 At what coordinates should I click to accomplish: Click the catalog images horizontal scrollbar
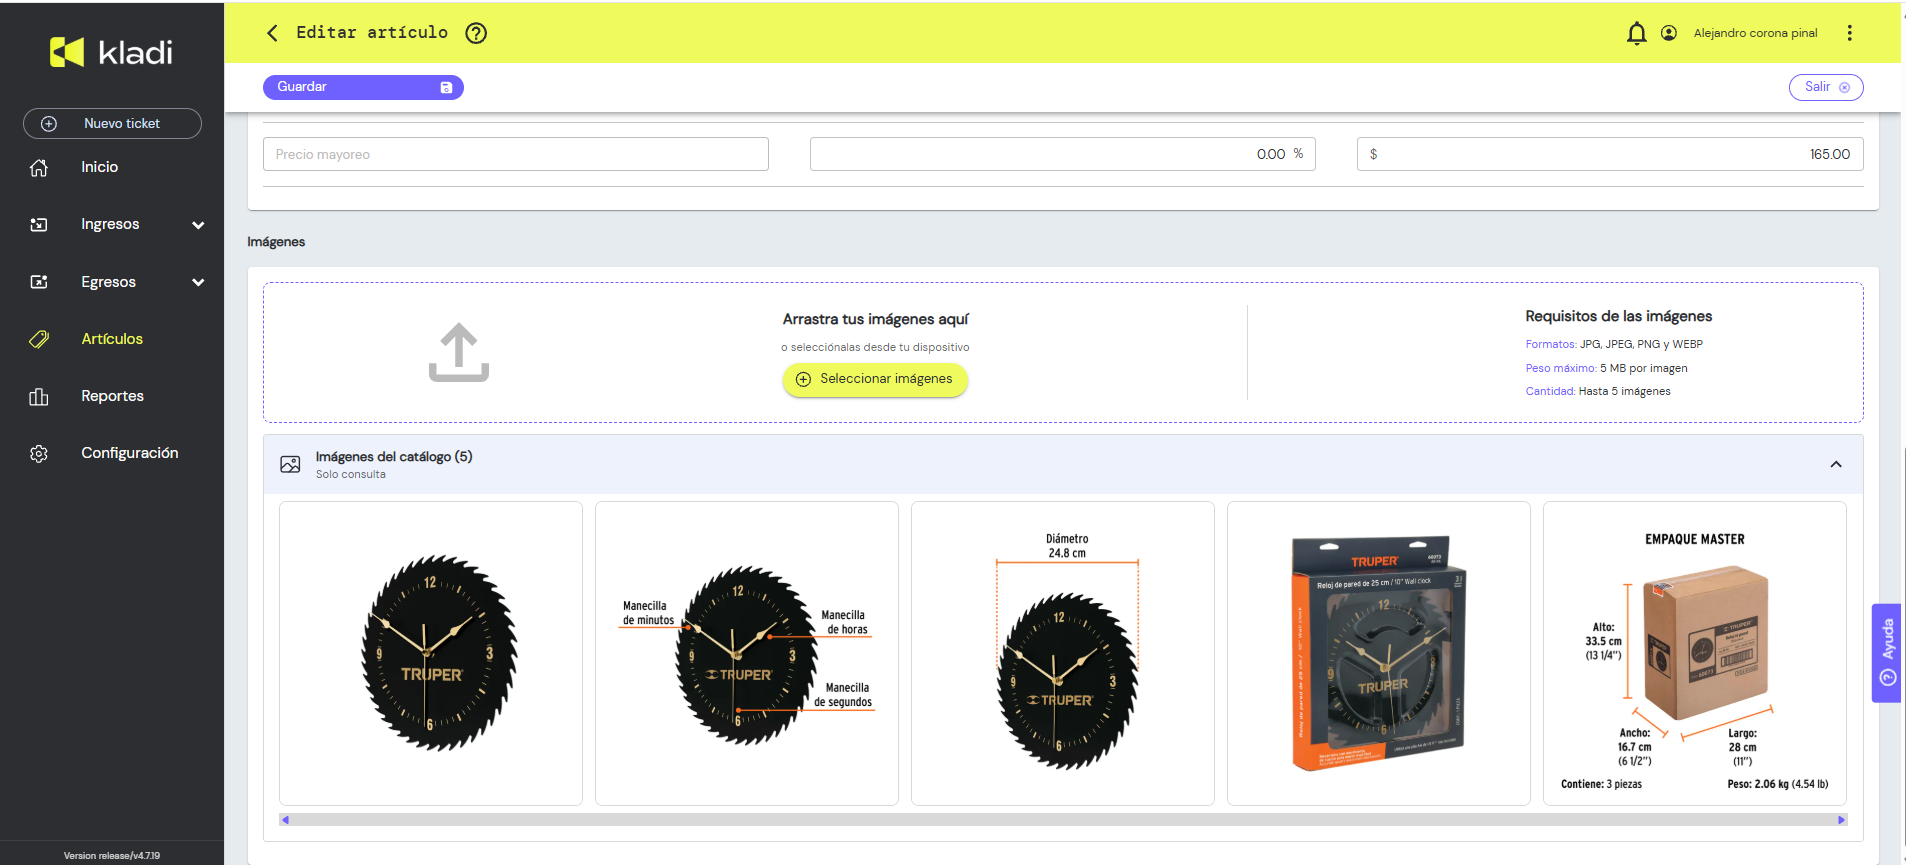[x=1063, y=820]
